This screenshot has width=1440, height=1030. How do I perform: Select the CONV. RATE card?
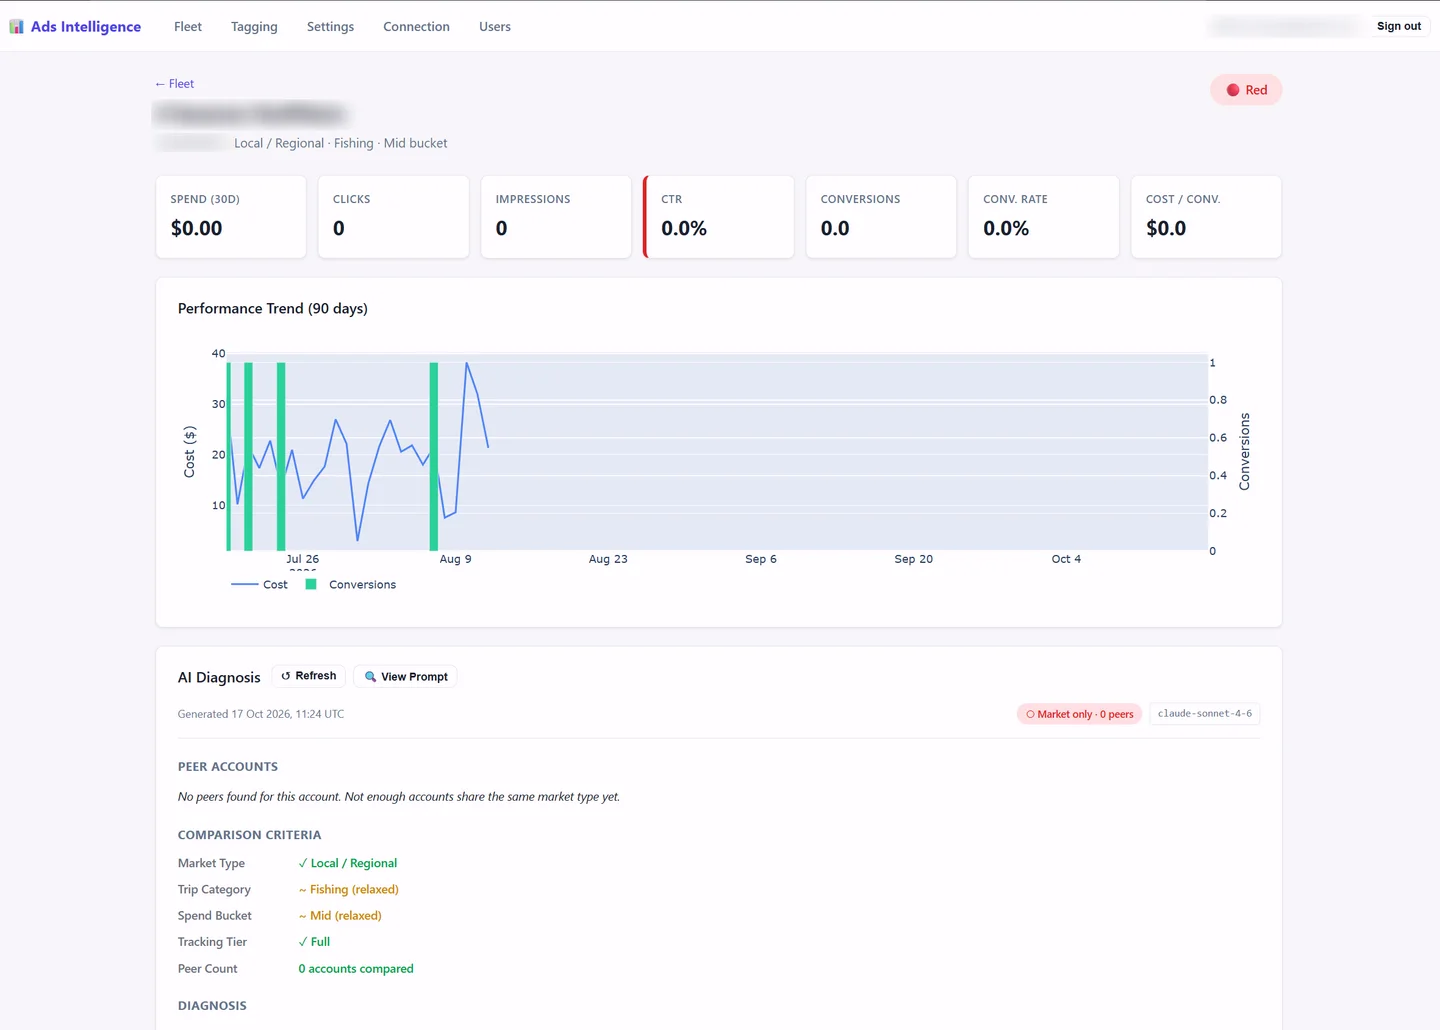(x=1043, y=217)
